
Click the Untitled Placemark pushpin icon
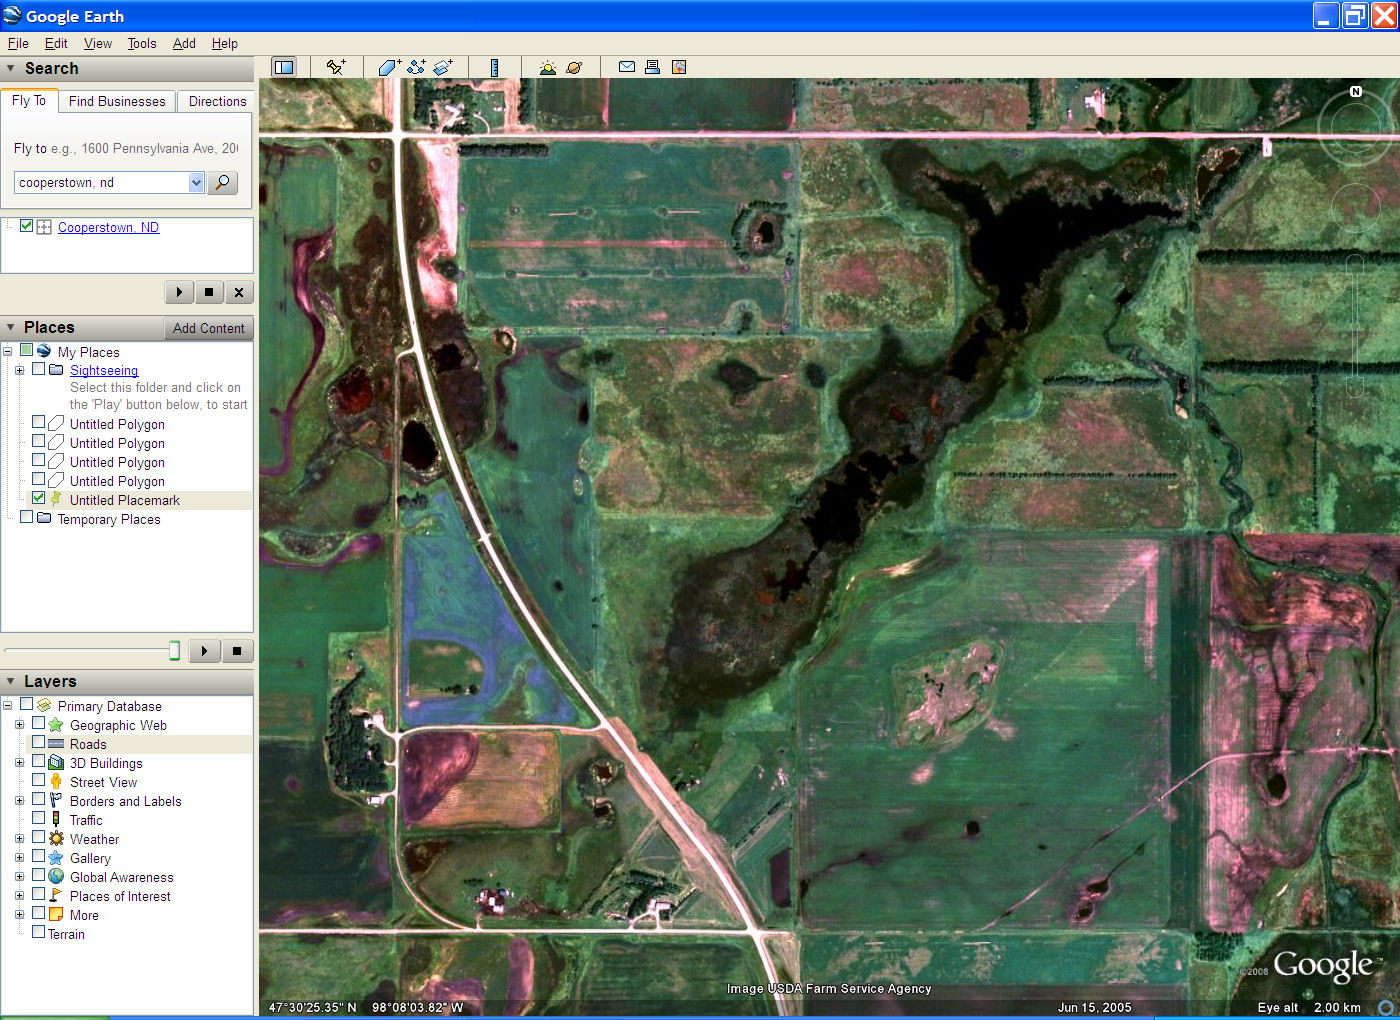tap(56, 499)
